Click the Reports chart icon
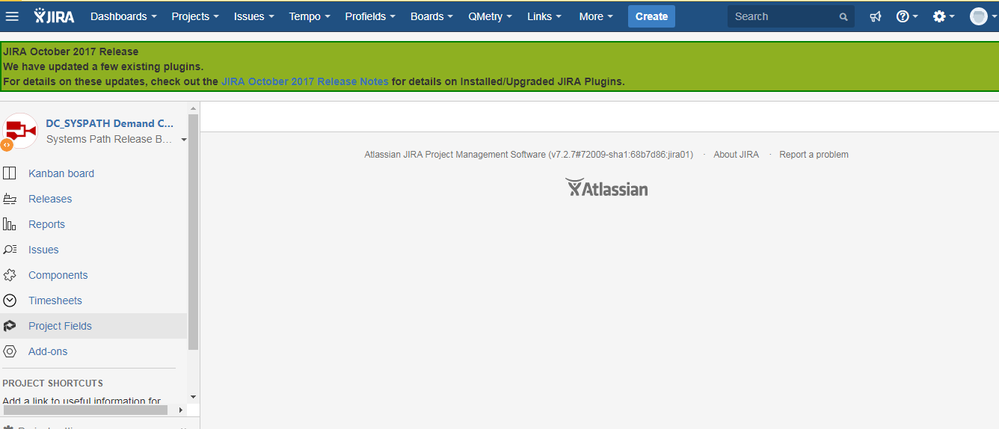 point(10,224)
